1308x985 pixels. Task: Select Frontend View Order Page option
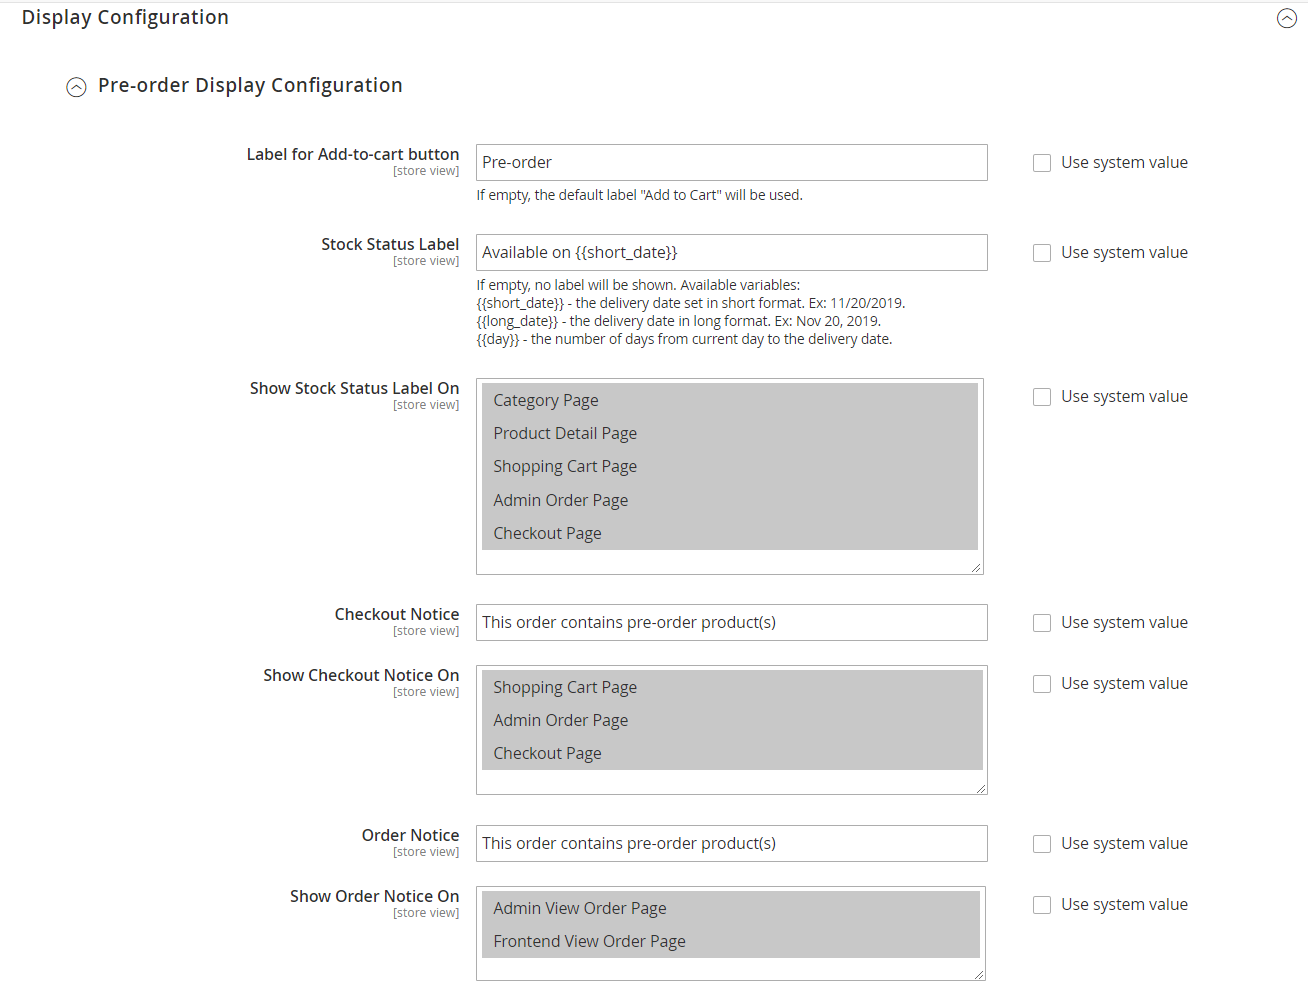[x=589, y=941]
